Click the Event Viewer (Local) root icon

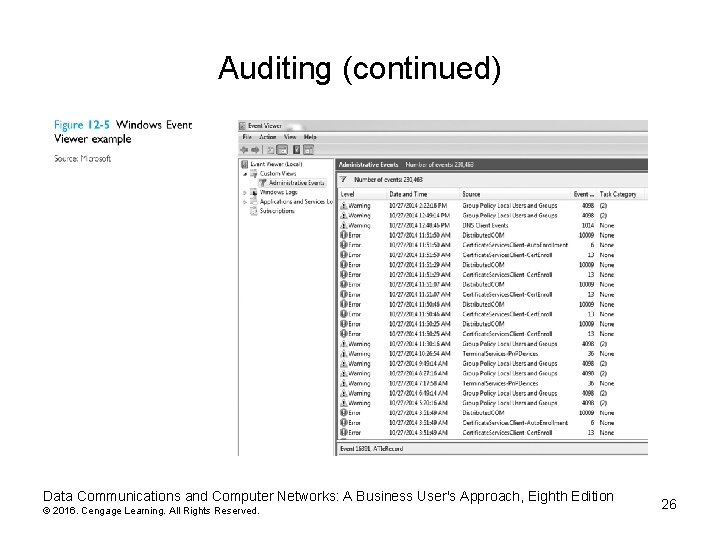pyautogui.click(x=245, y=164)
